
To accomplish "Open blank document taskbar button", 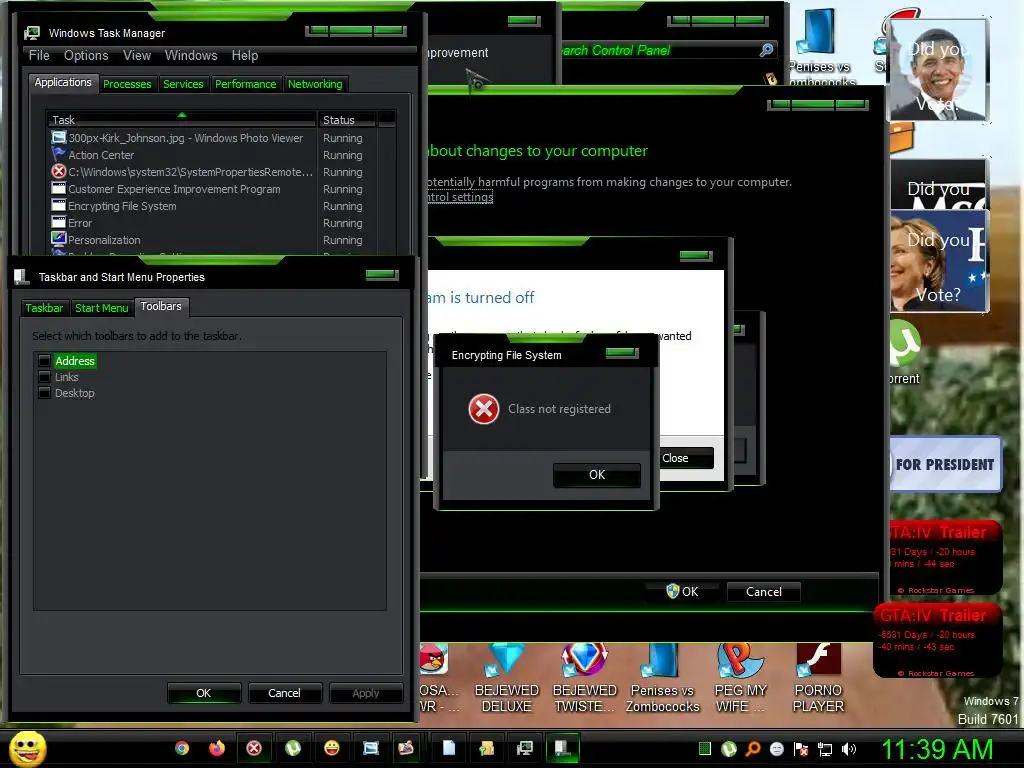I will [x=449, y=748].
